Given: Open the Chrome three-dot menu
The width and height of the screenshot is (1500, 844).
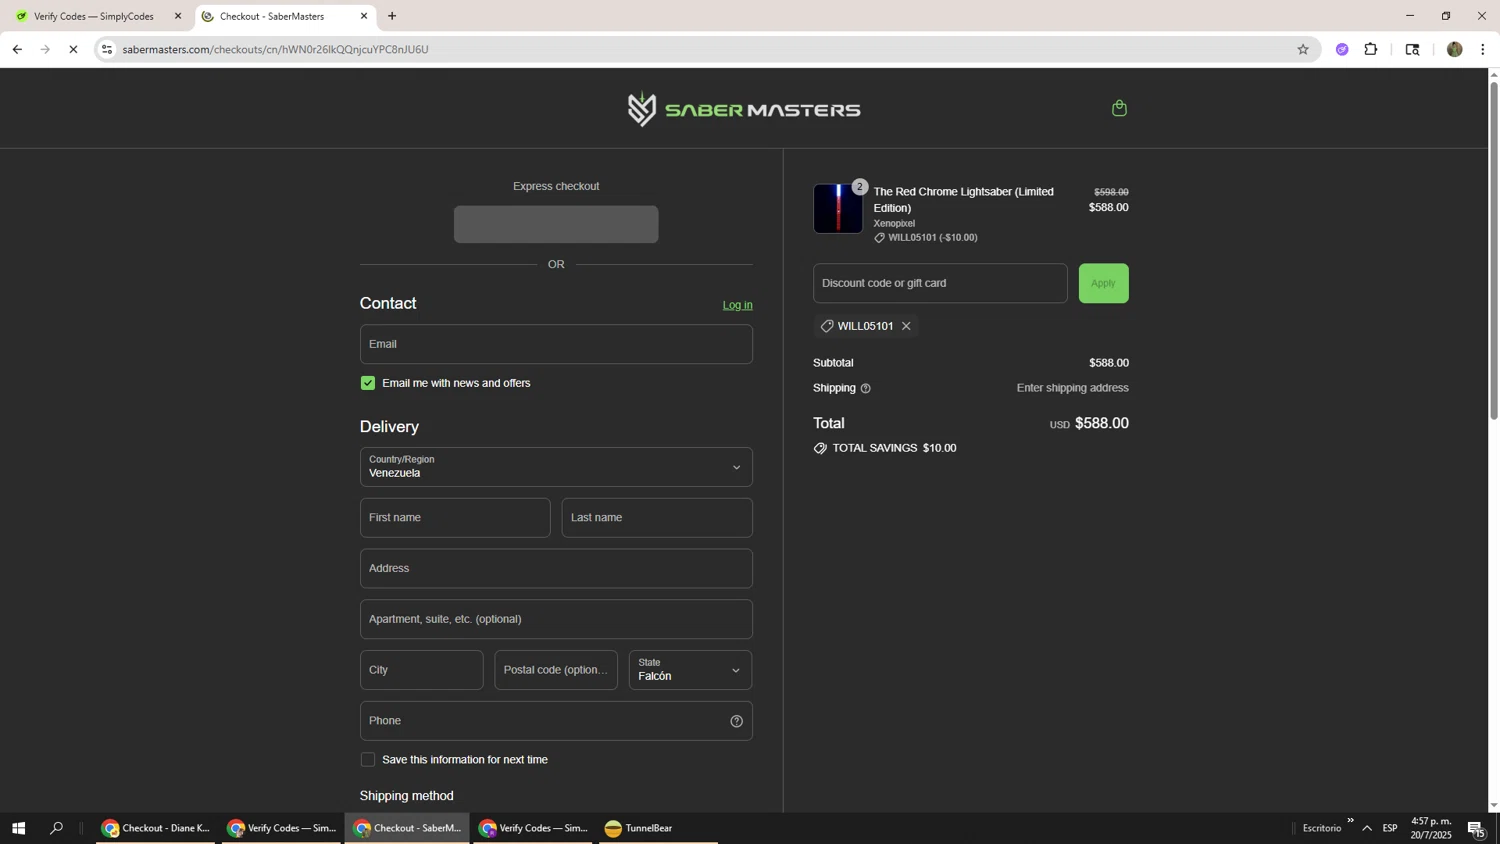Looking at the screenshot, I should click(x=1483, y=49).
